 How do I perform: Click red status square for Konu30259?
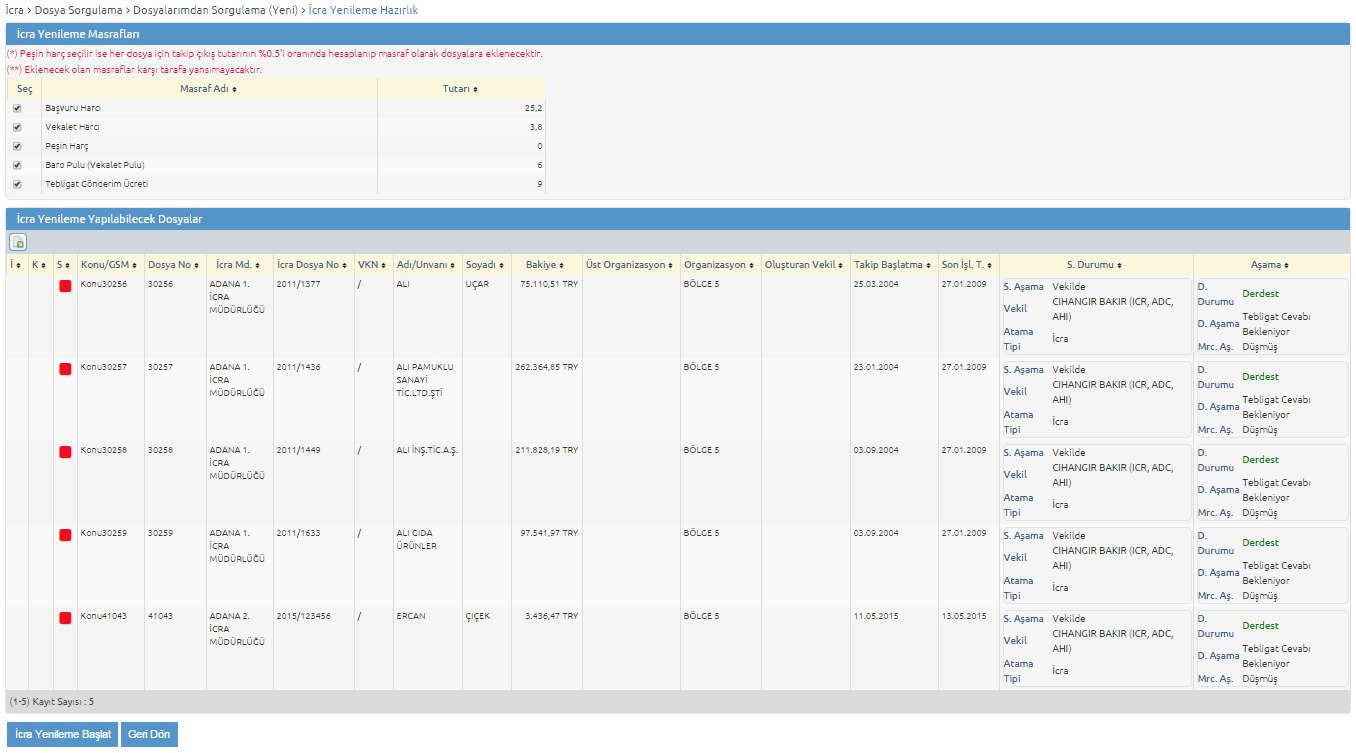(x=65, y=535)
